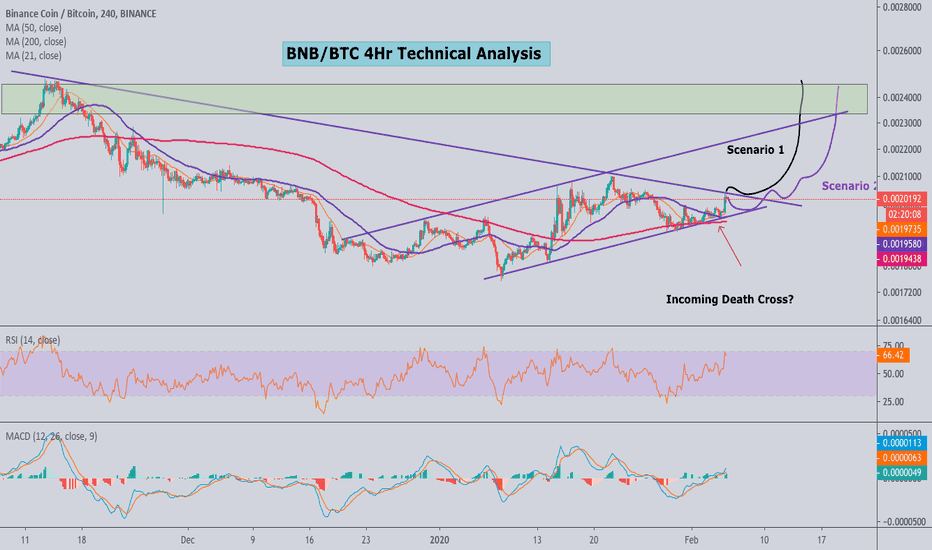Click the MACD -0.0000500 axis label
Image resolution: width=932 pixels, height=550 pixels.
(903, 521)
